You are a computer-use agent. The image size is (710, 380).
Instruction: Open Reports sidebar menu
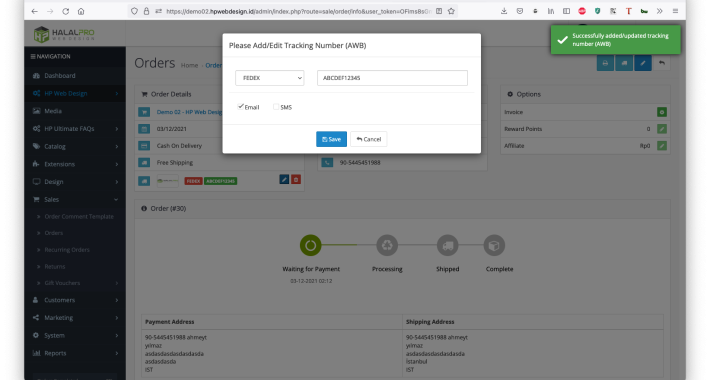tap(75, 353)
